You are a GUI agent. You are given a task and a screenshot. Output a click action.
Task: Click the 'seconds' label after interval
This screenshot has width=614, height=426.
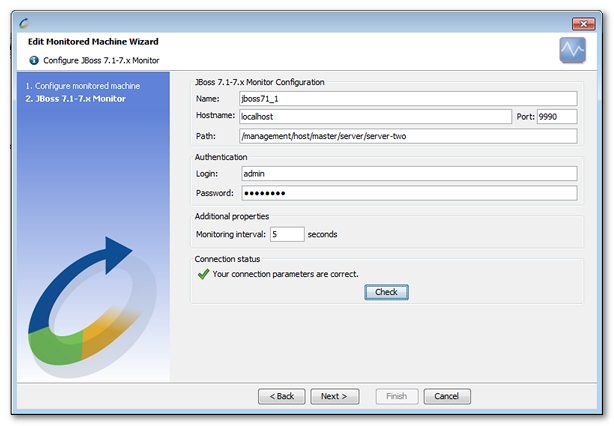pos(322,234)
